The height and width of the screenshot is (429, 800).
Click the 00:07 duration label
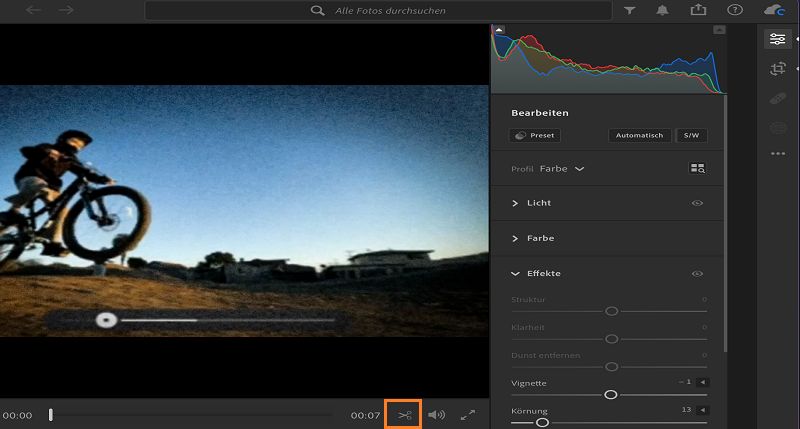click(365, 416)
